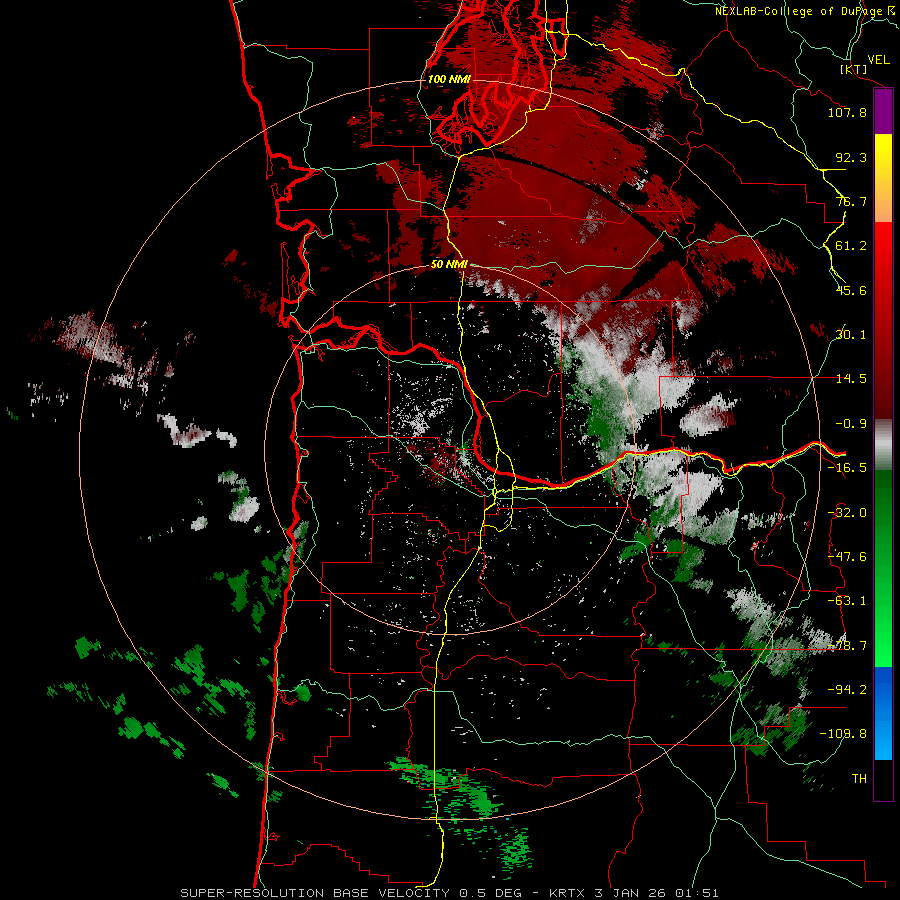900x900 pixels.
Task: Click the TH label on legend
Action: [x=859, y=779]
